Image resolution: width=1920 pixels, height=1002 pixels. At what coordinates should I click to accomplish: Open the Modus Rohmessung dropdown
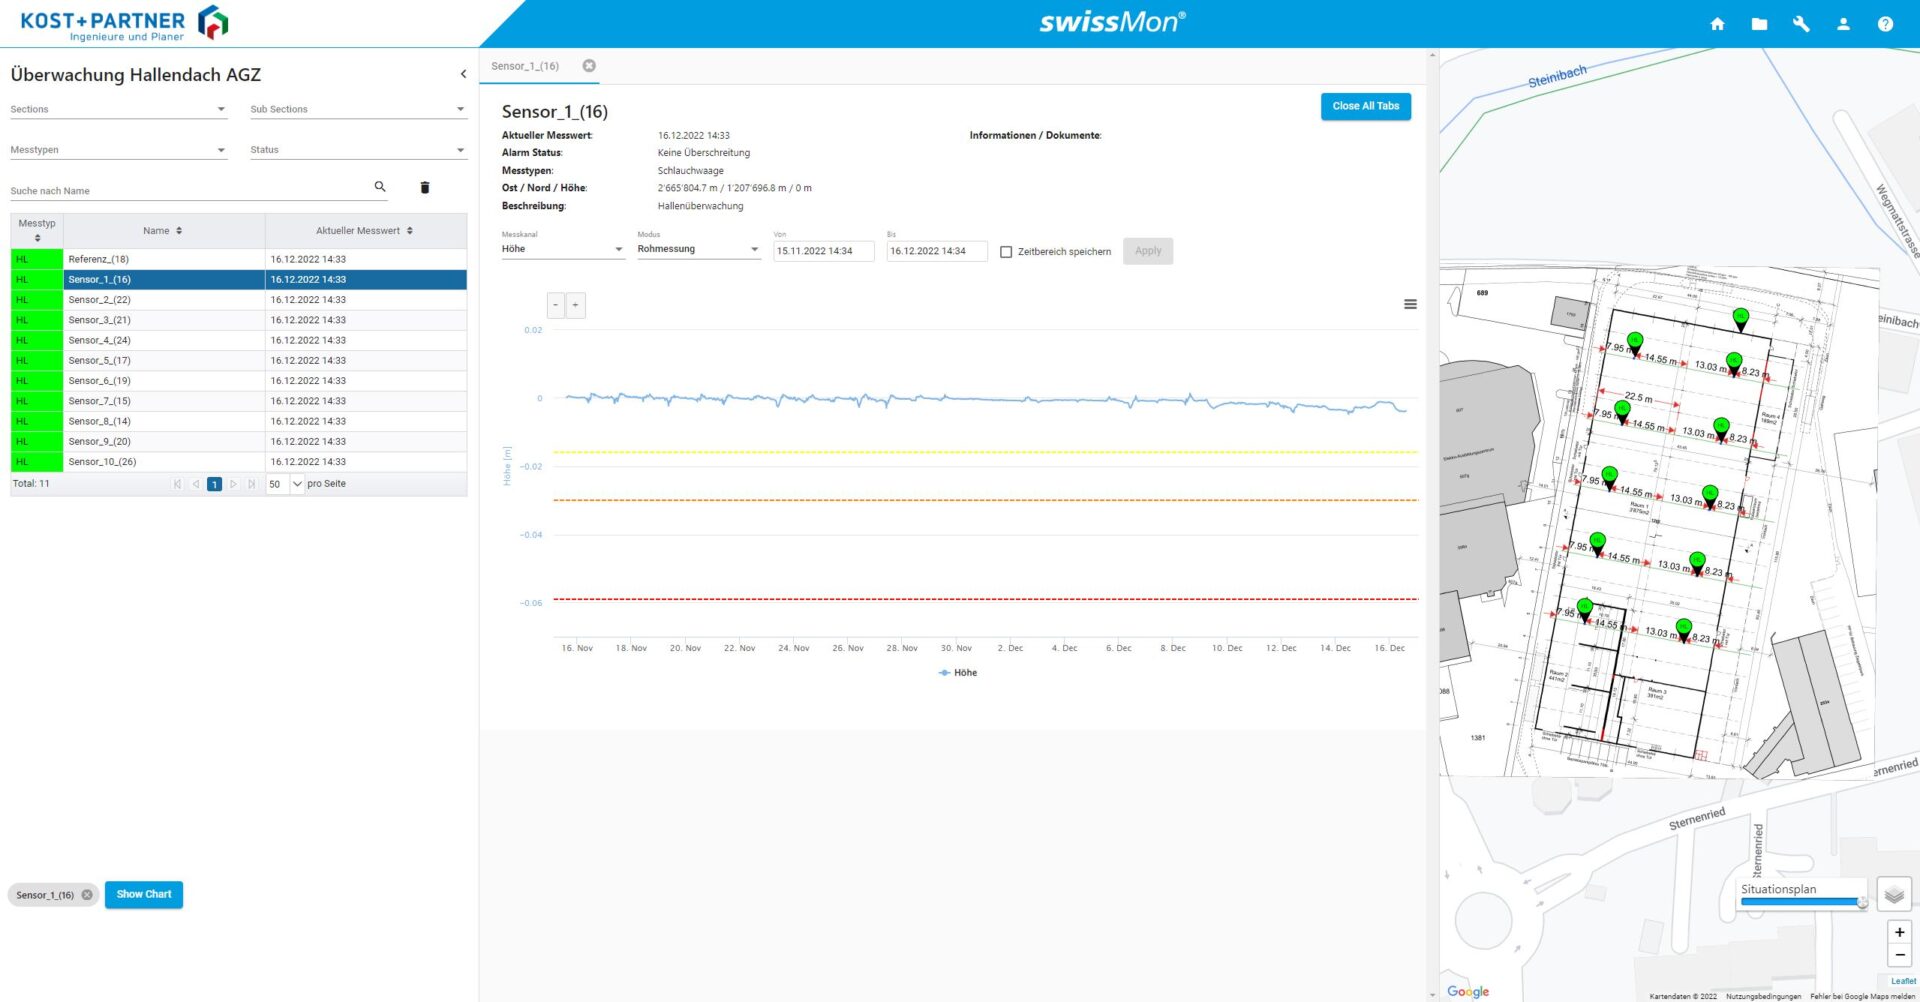pos(698,249)
